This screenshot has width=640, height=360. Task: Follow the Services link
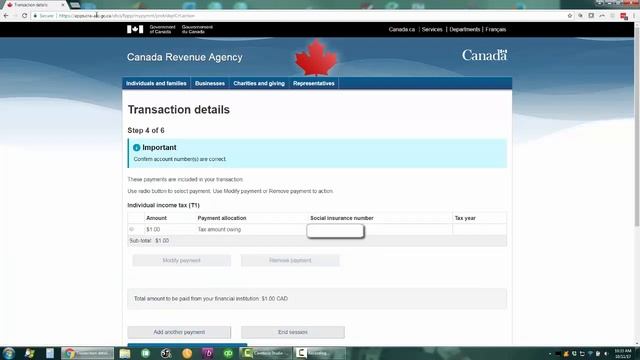pyautogui.click(x=432, y=29)
